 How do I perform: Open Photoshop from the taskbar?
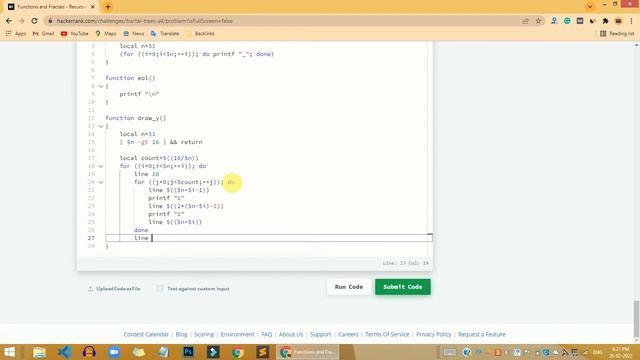pyautogui.click(x=188, y=352)
